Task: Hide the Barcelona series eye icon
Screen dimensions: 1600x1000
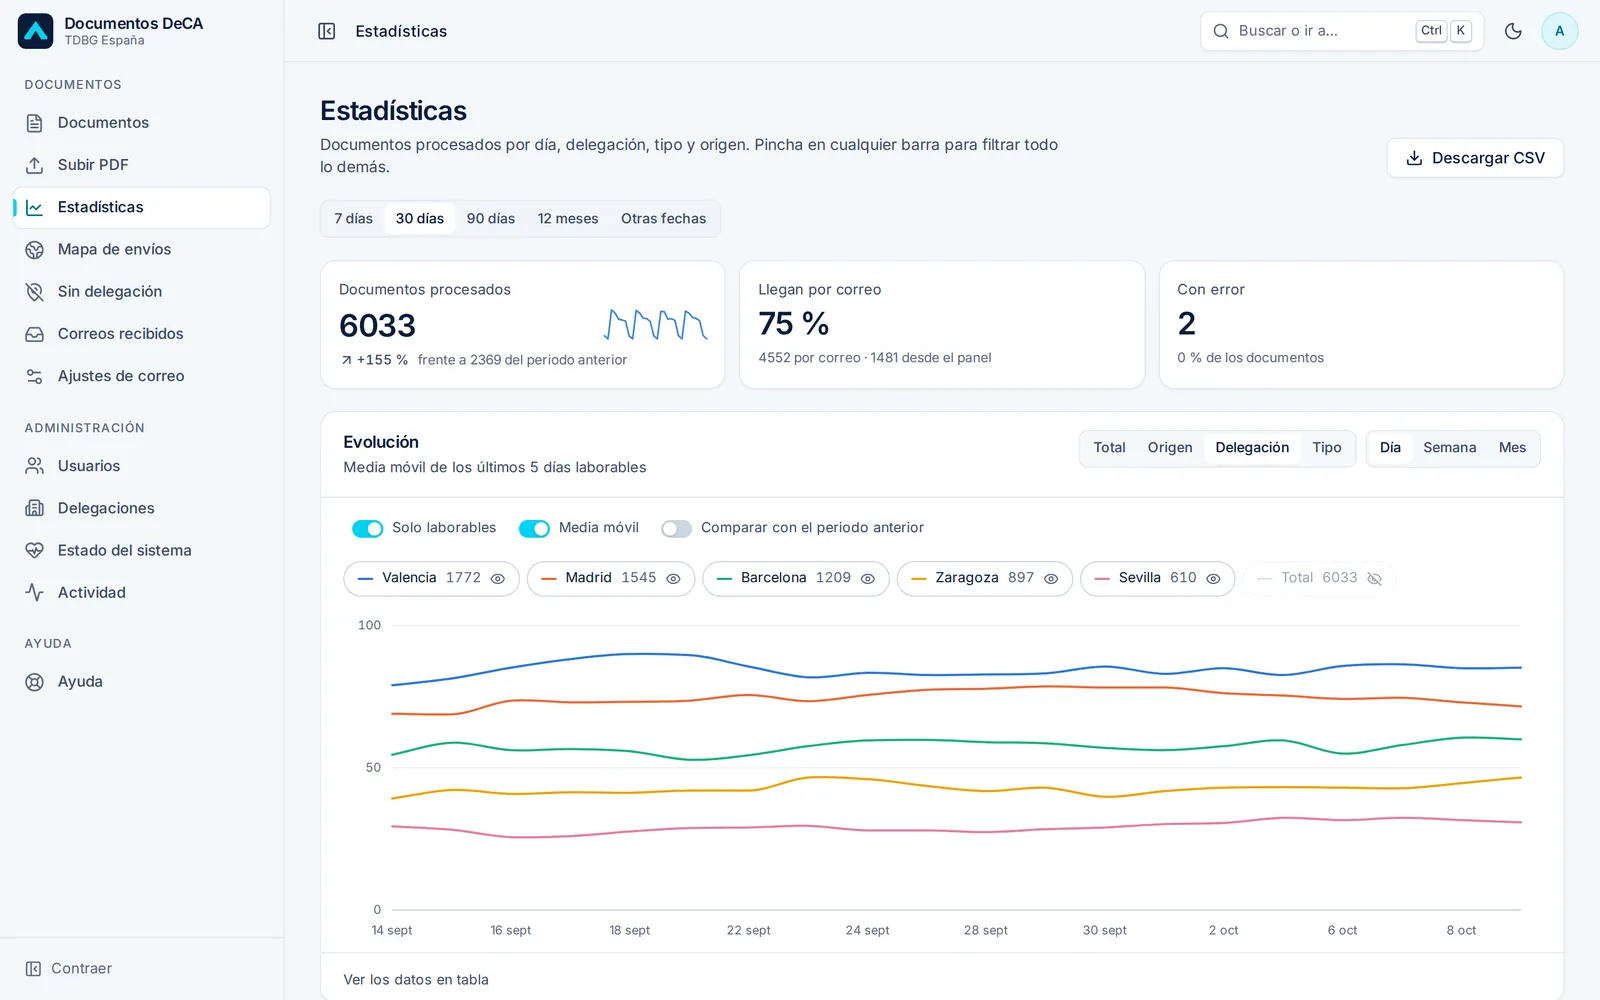Action: tap(867, 578)
